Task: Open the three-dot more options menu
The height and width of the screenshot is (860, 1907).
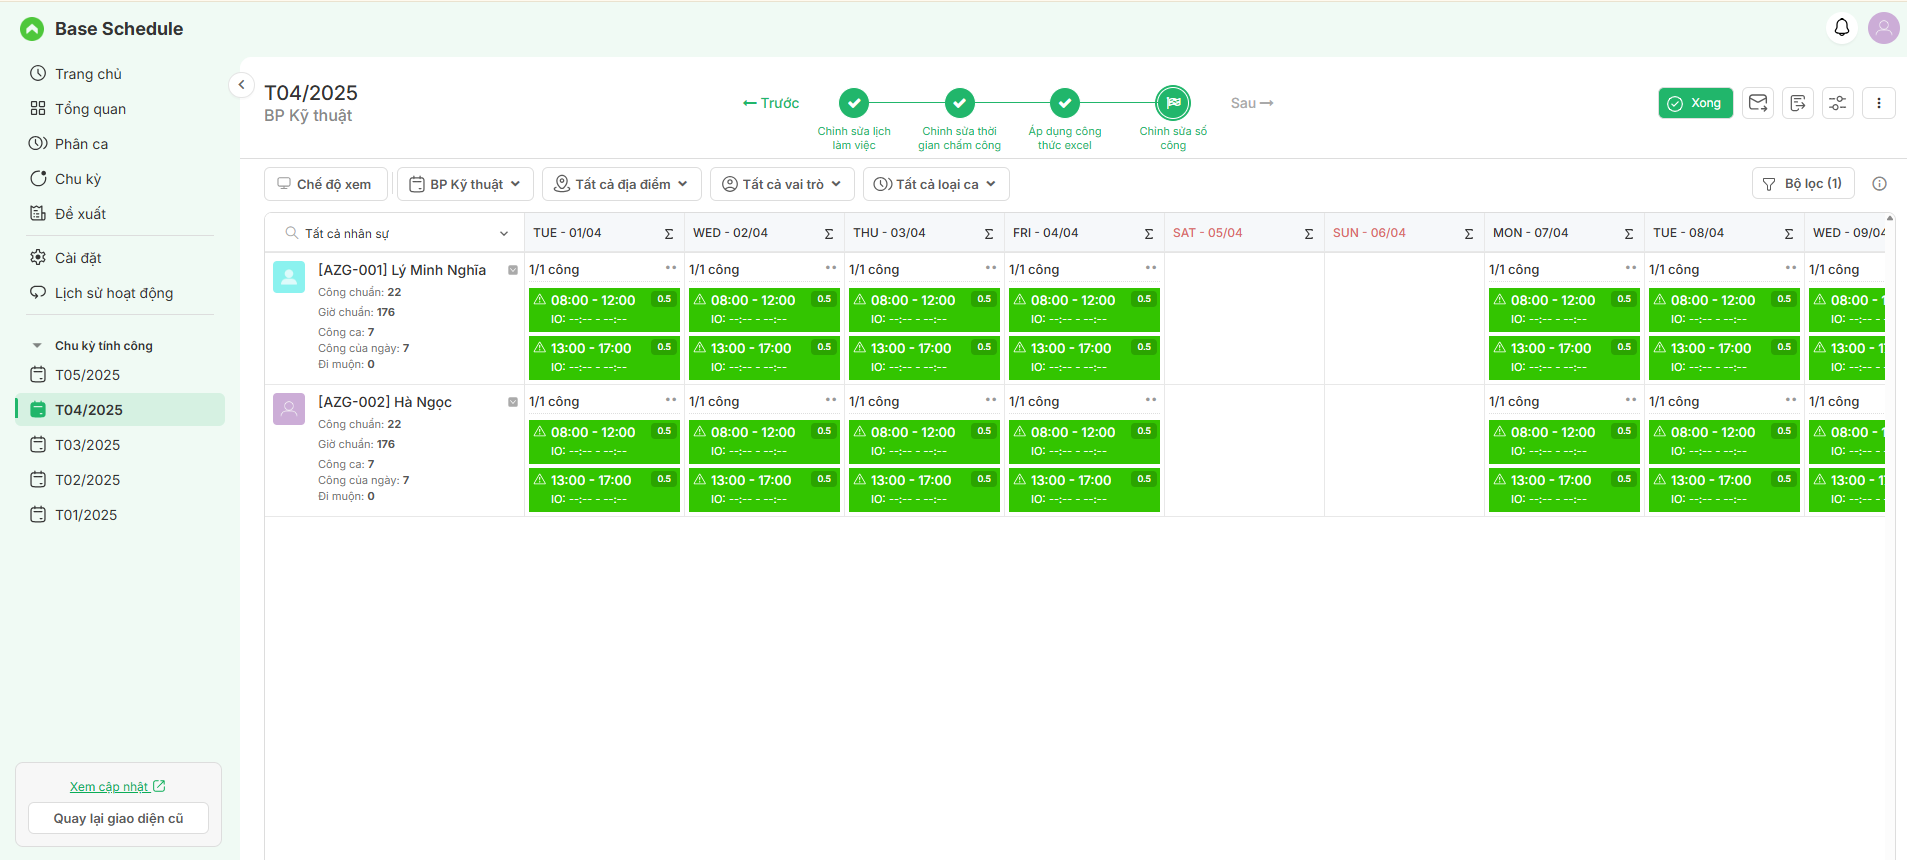Action: [1879, 103]
